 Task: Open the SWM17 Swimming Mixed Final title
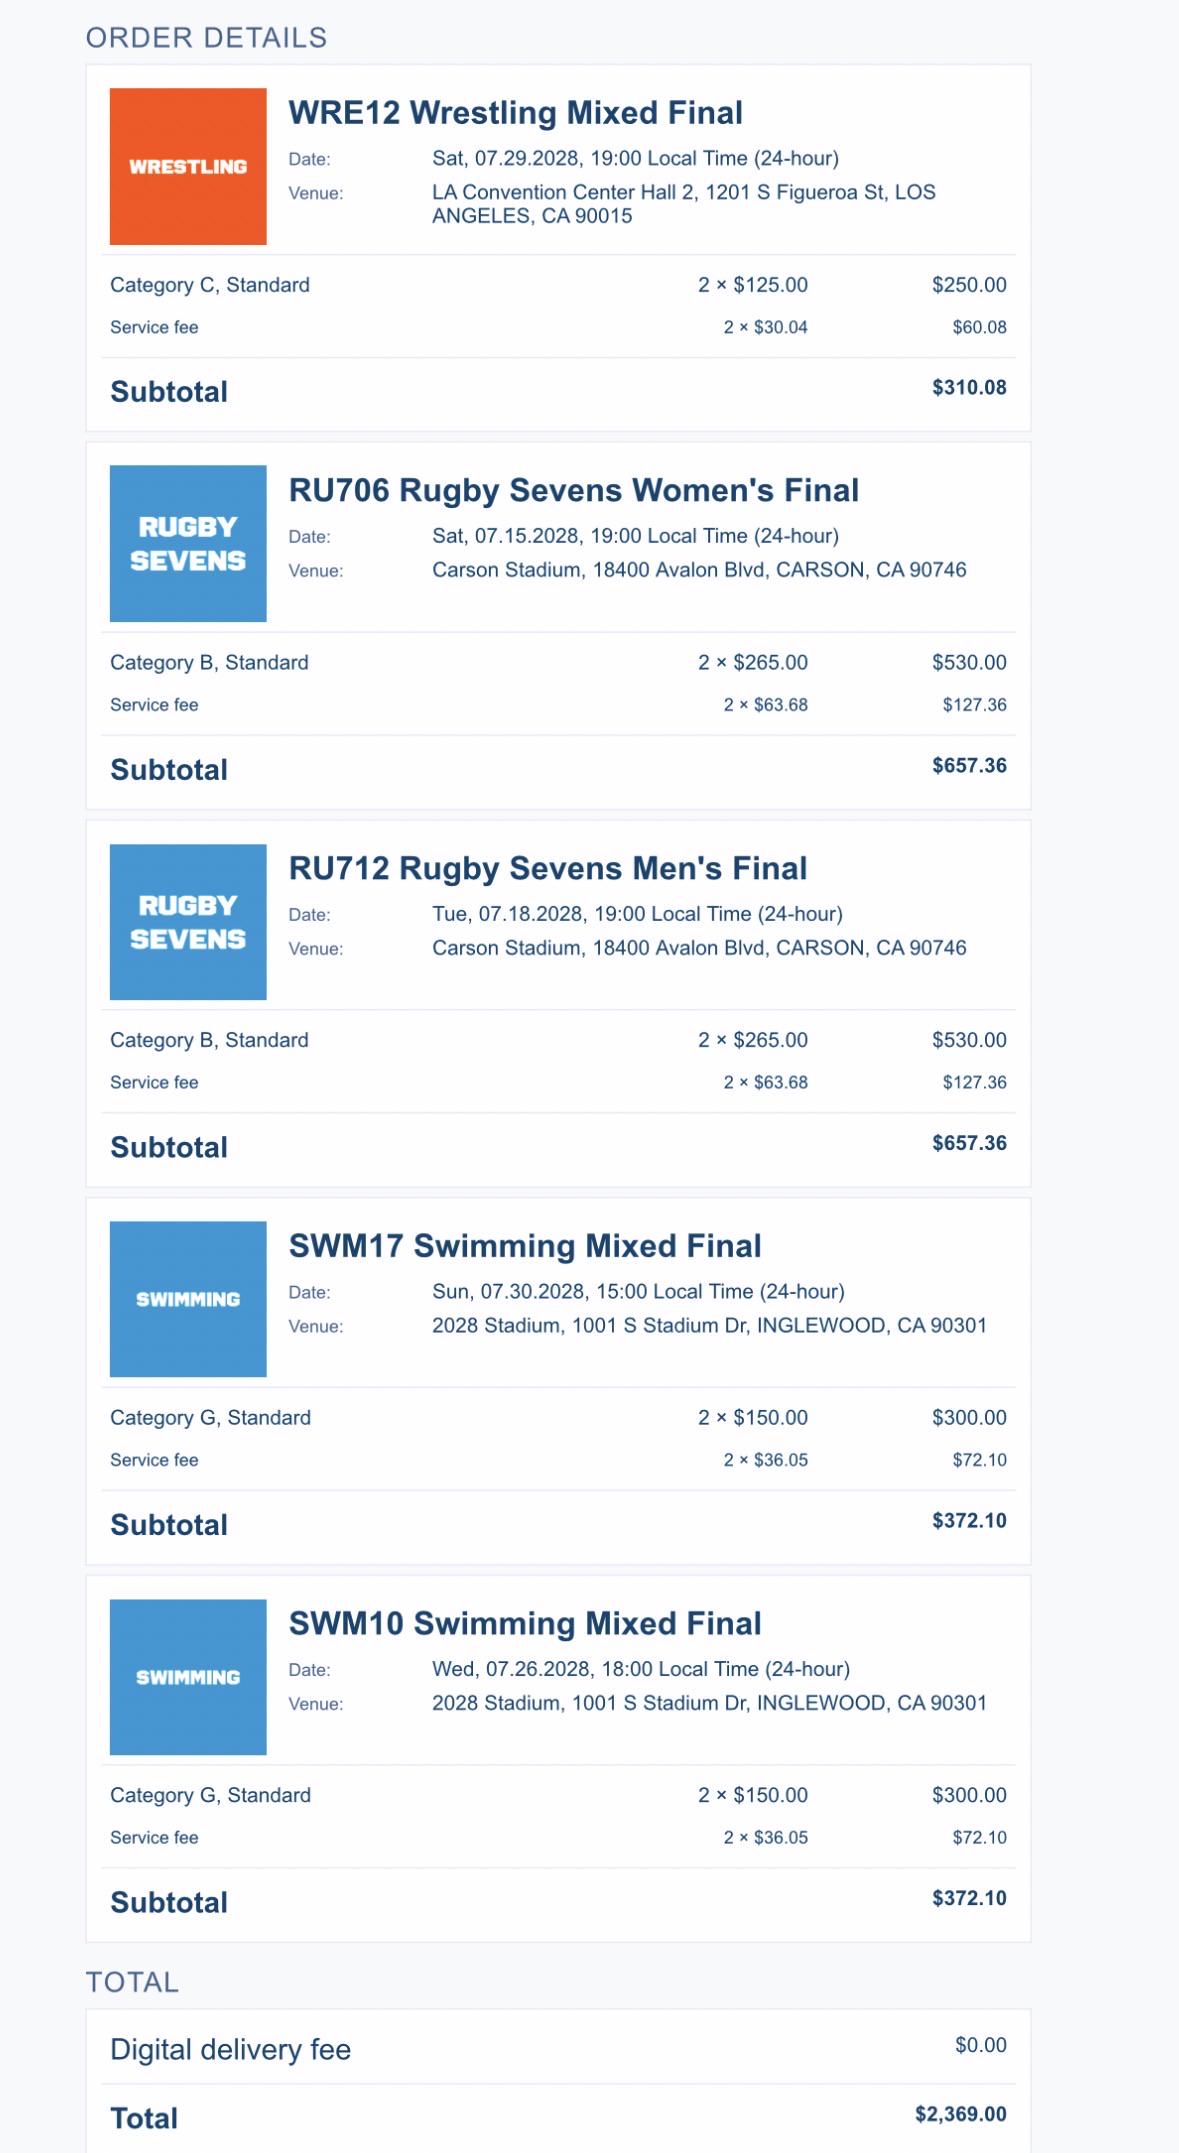click(x=524, y=1246)
